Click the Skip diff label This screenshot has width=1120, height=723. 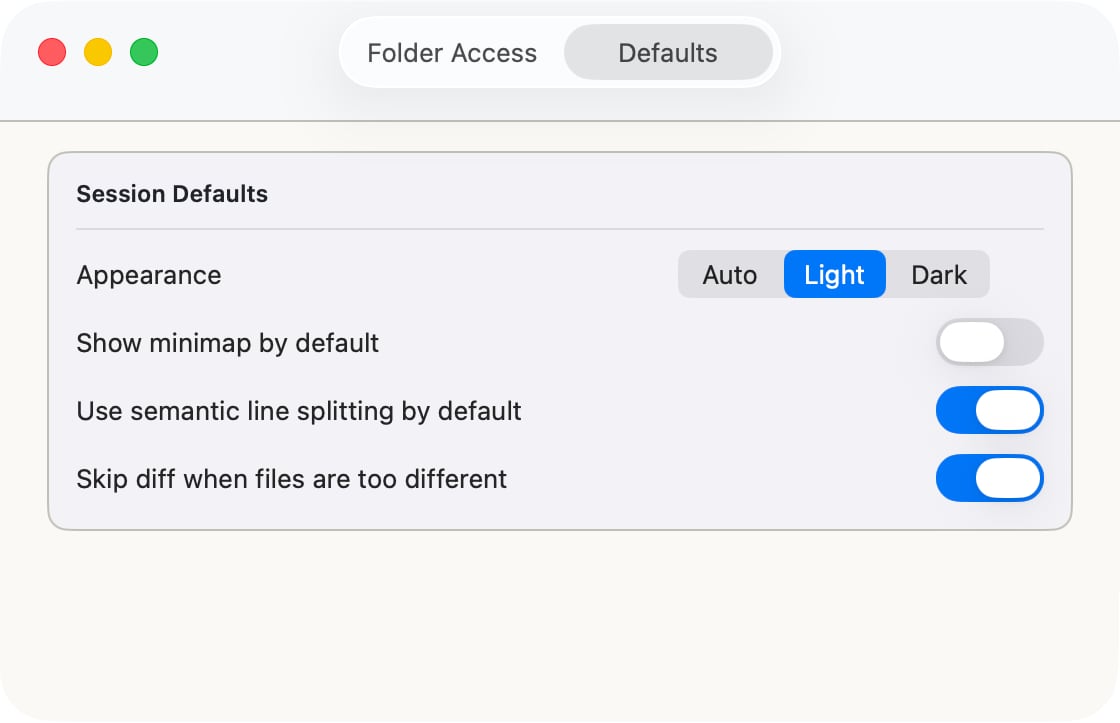(x=291, y=479)
